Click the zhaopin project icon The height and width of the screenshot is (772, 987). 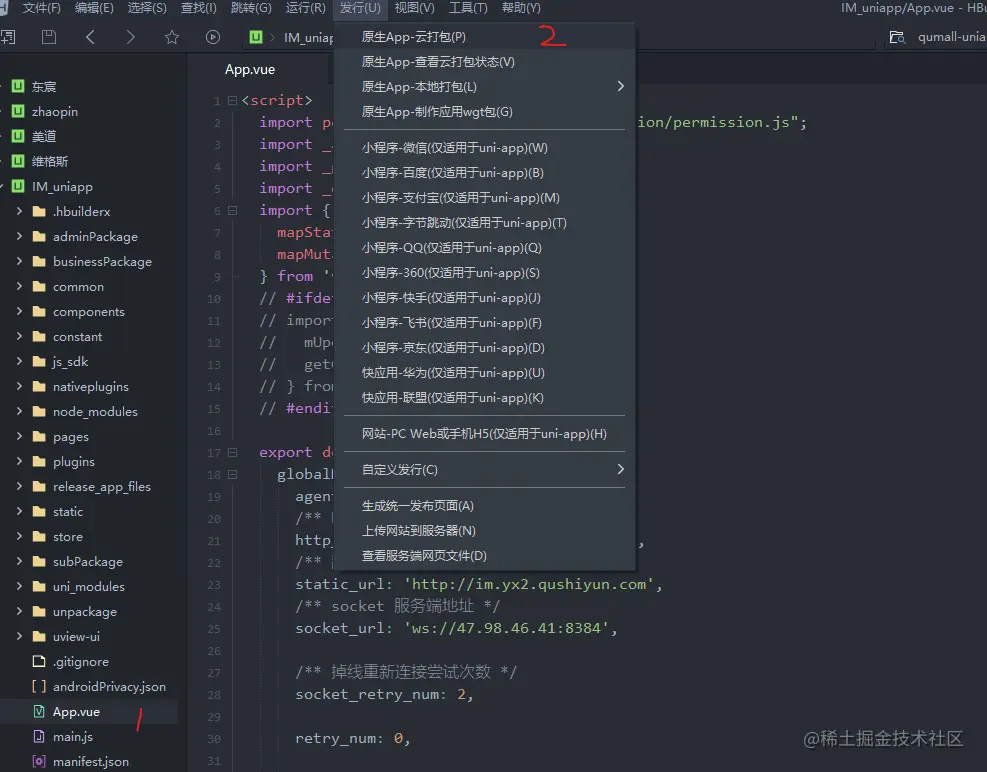[18, 111]
